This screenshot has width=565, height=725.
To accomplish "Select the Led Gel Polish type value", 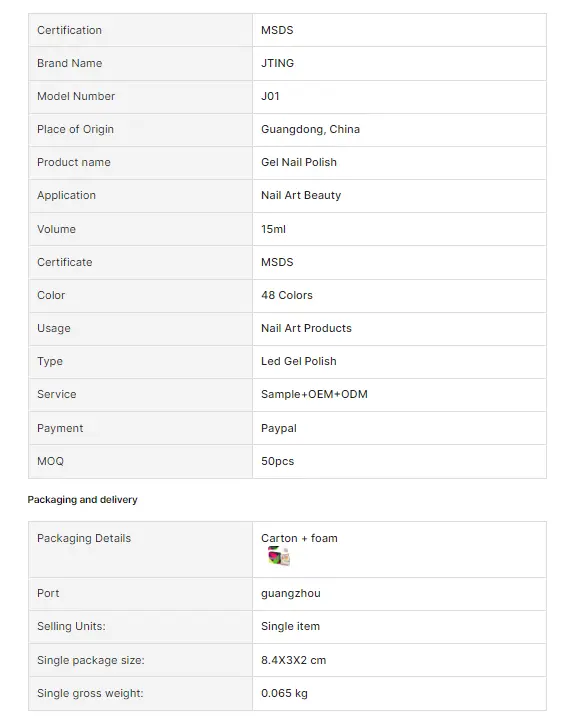I will (299, 361).
